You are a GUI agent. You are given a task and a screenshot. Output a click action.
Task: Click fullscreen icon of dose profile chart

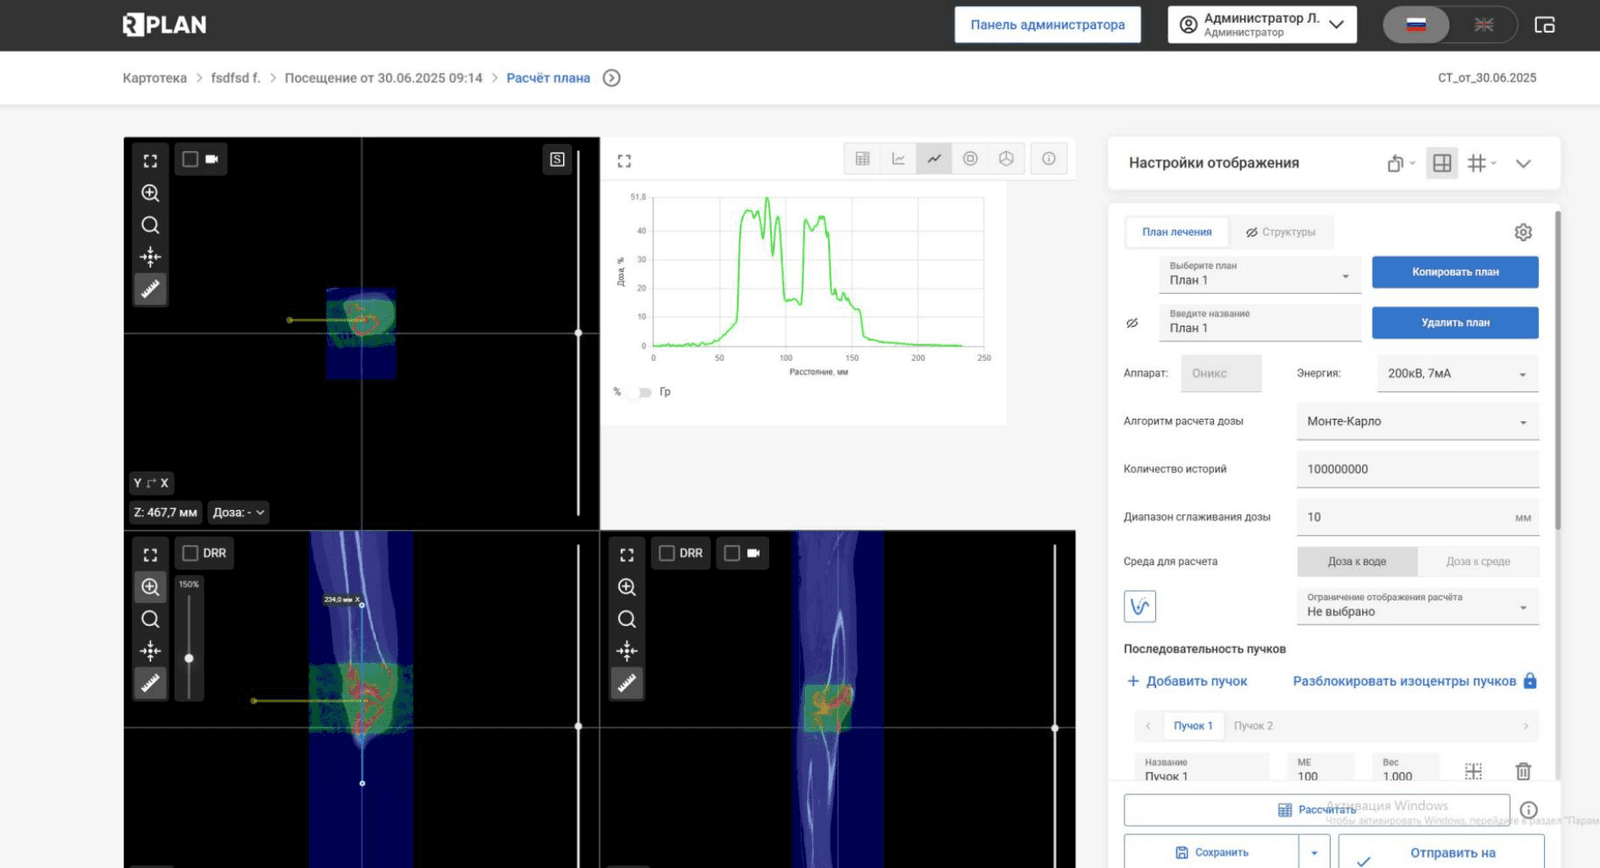(624, 161)
